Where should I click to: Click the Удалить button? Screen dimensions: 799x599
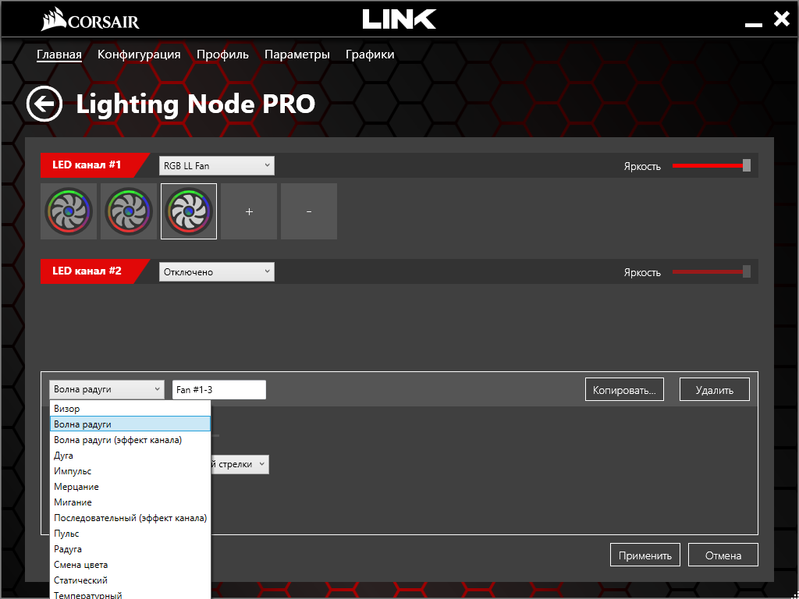point(714,390)
